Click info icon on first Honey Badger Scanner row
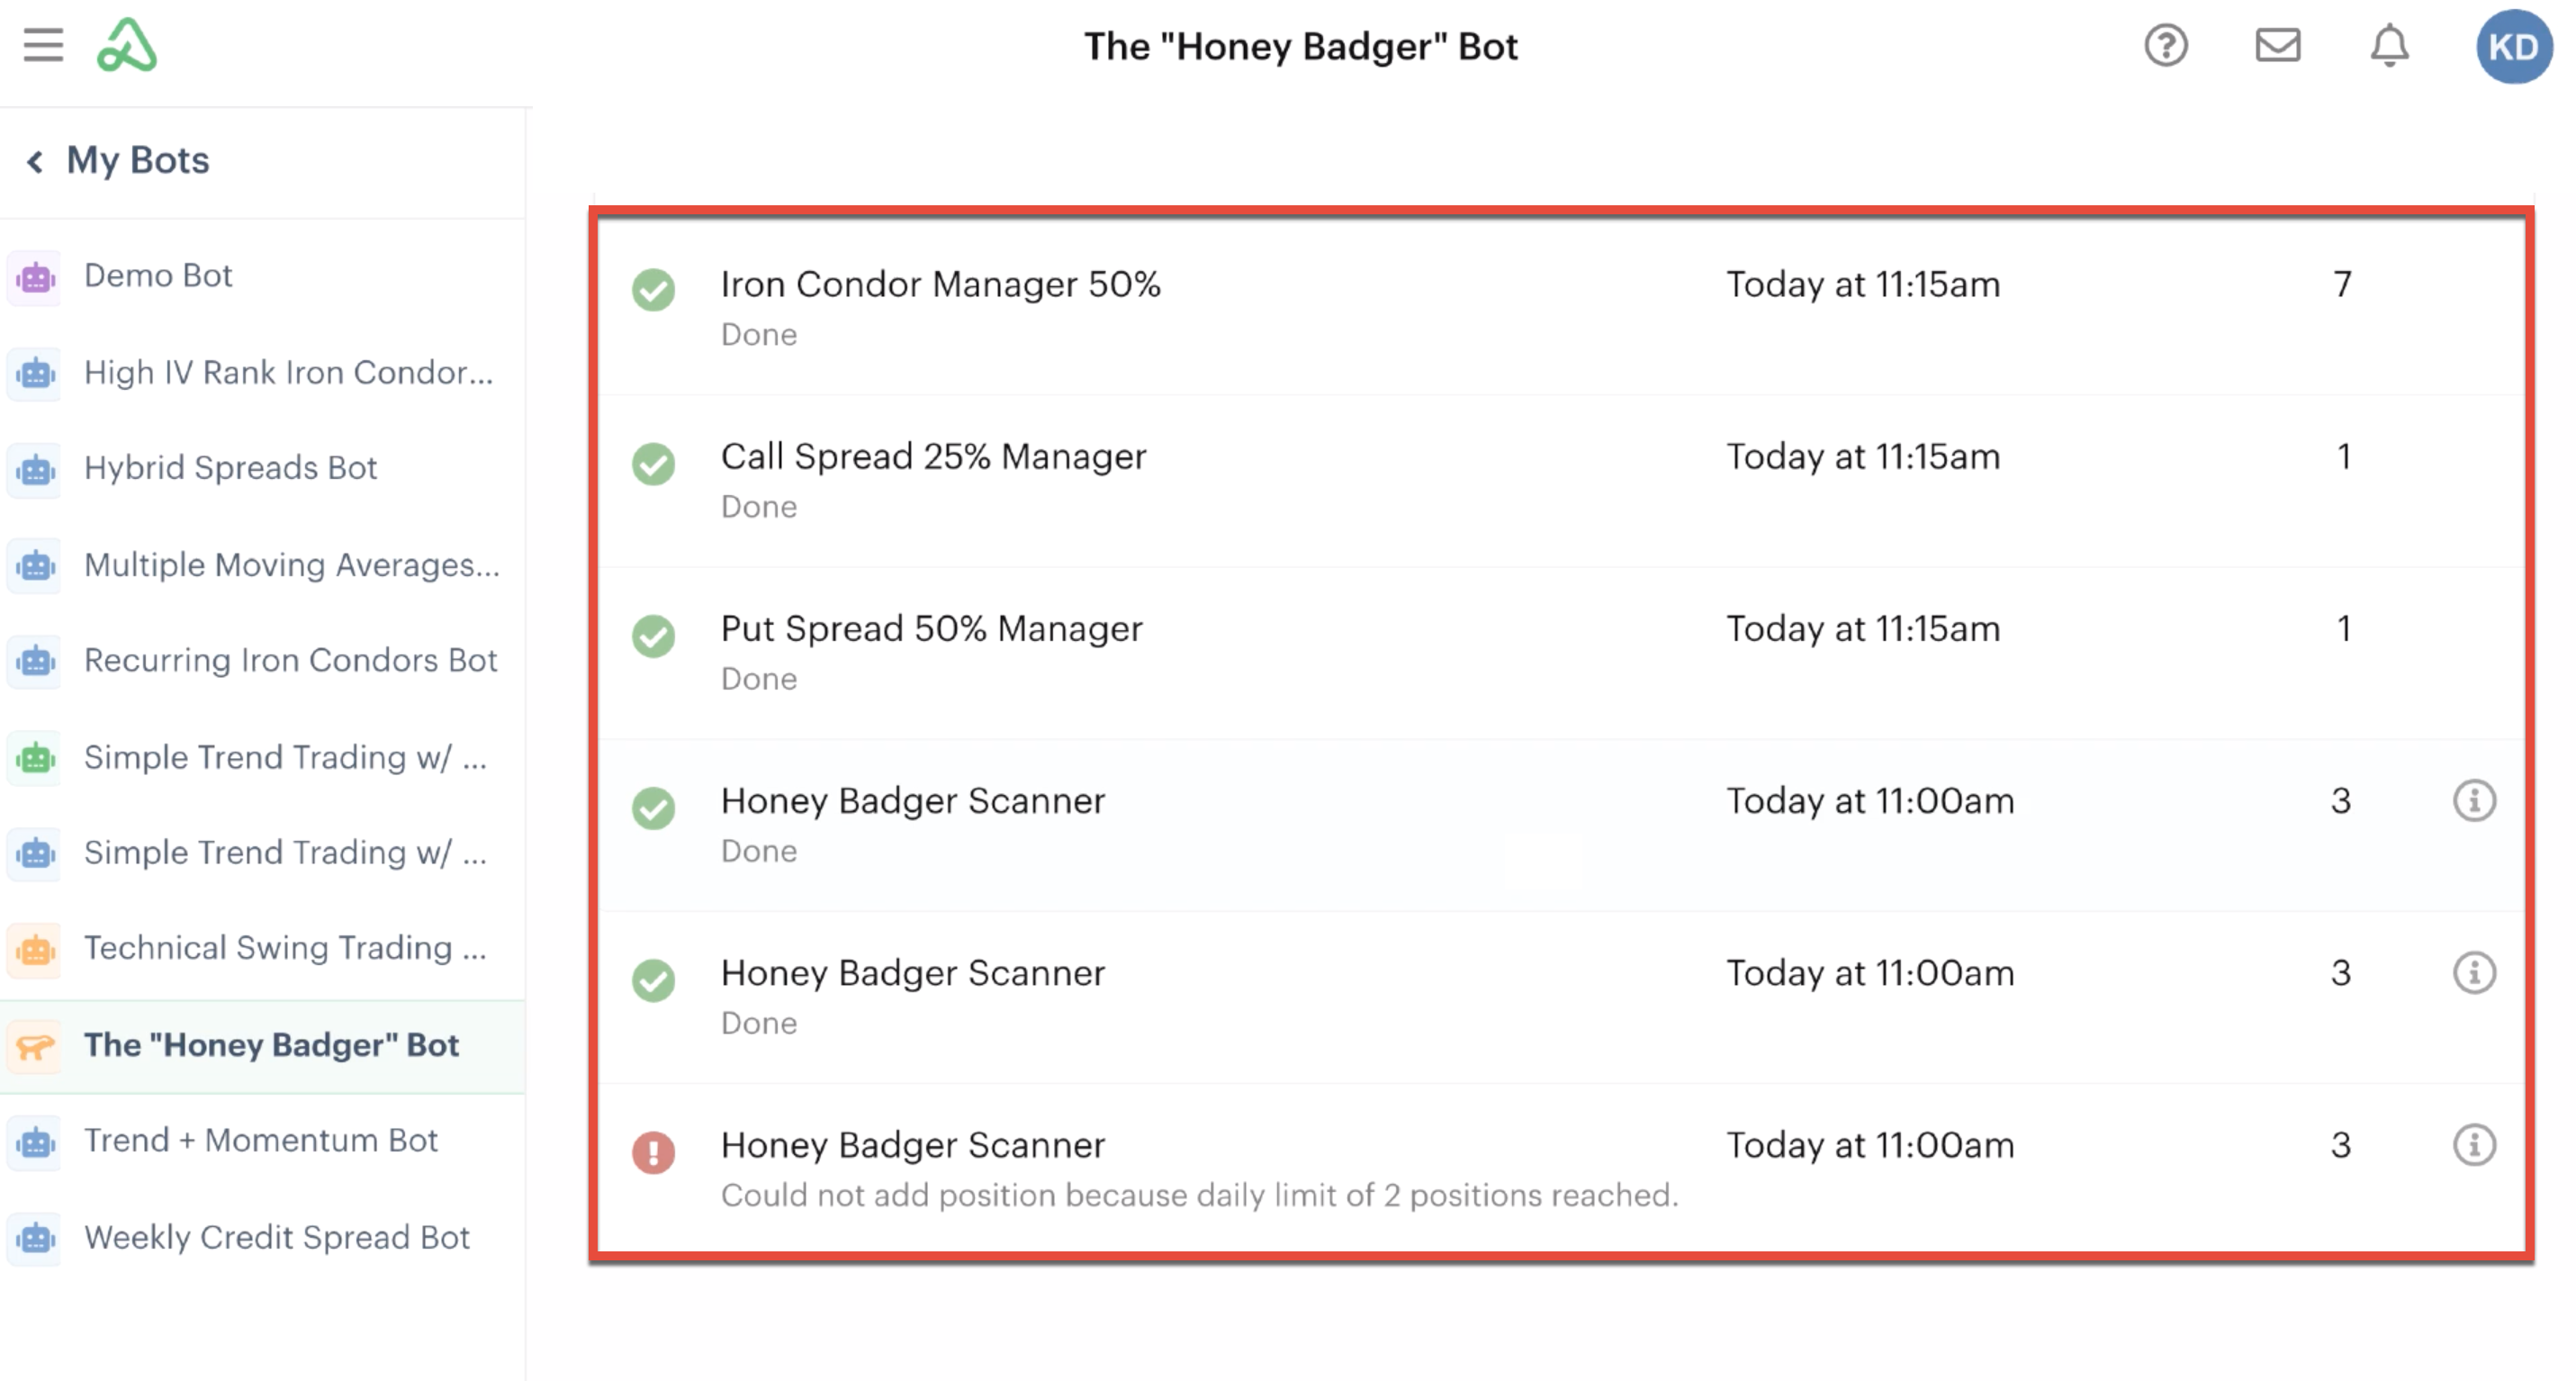This screenshot has height=1381, width=2576. pyautogui.click(x=2474, y=801)
